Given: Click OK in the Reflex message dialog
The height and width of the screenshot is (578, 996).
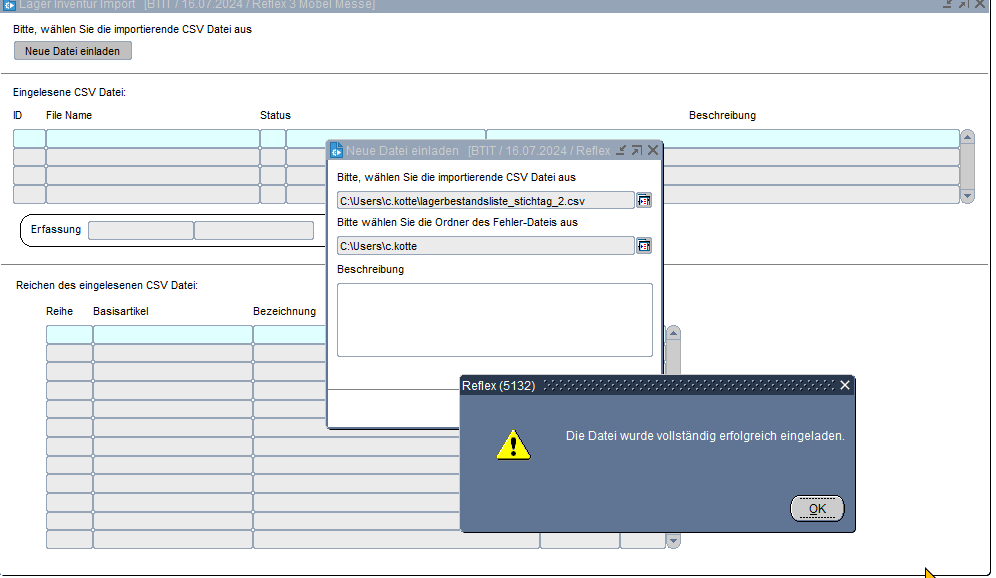Looking at the screenshot, I should click(817, 508).
